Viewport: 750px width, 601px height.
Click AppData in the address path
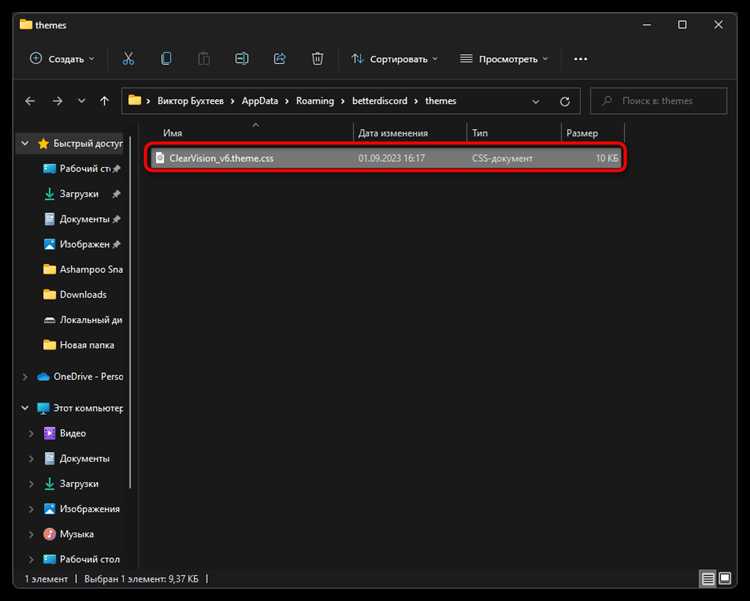click(260, 101)
